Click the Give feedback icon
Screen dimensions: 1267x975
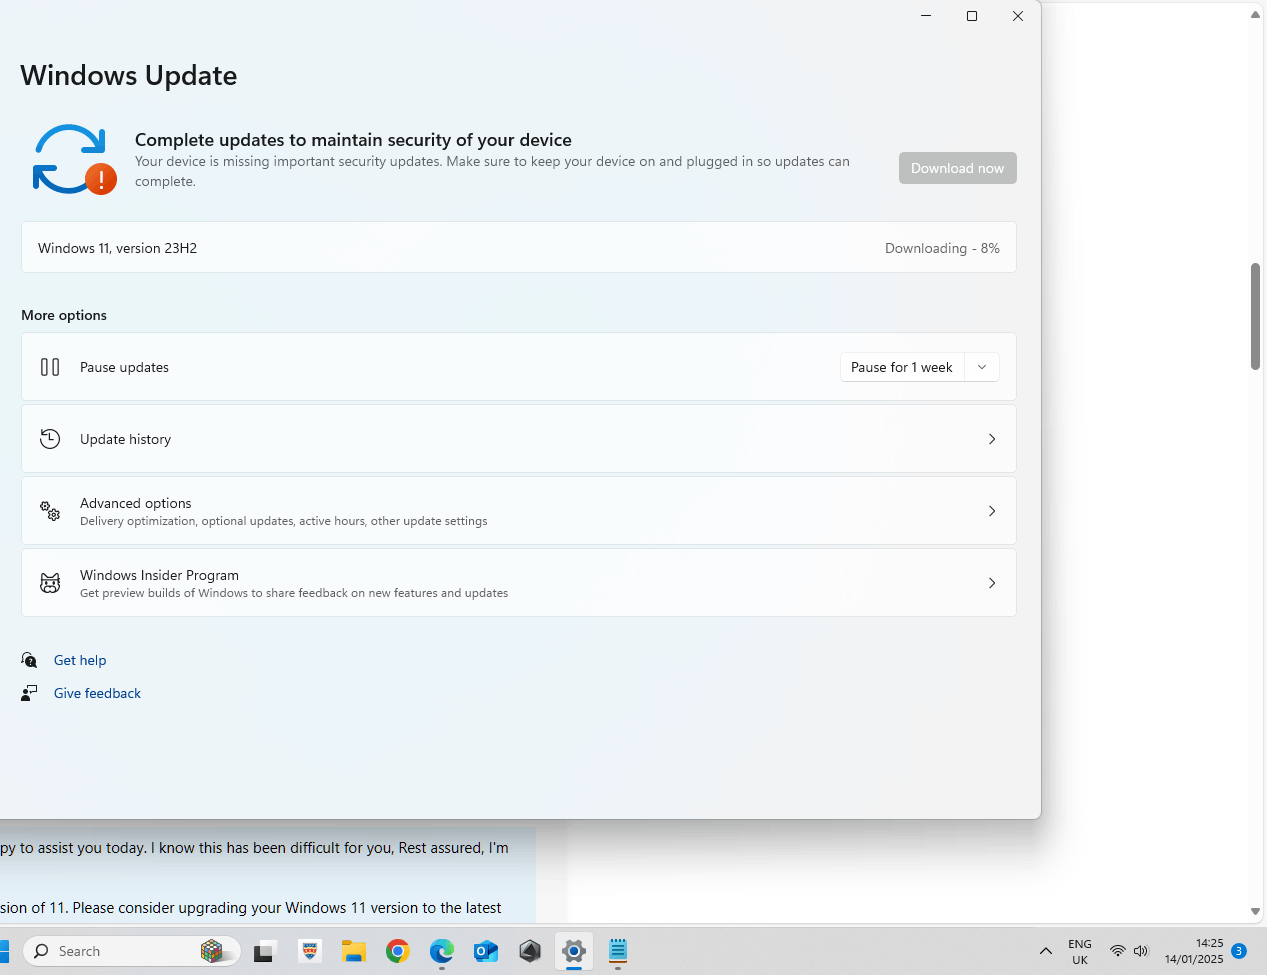tap(29, 693)
